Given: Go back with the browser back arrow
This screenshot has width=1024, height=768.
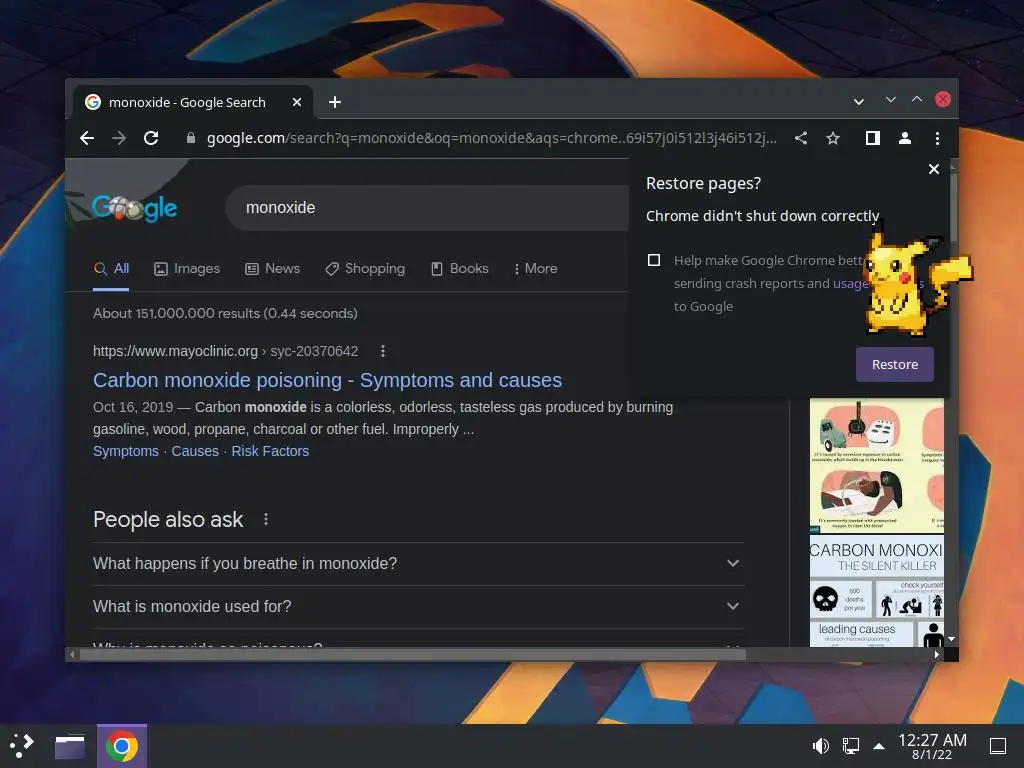Looking at the screenshot, I should (87, 138).
